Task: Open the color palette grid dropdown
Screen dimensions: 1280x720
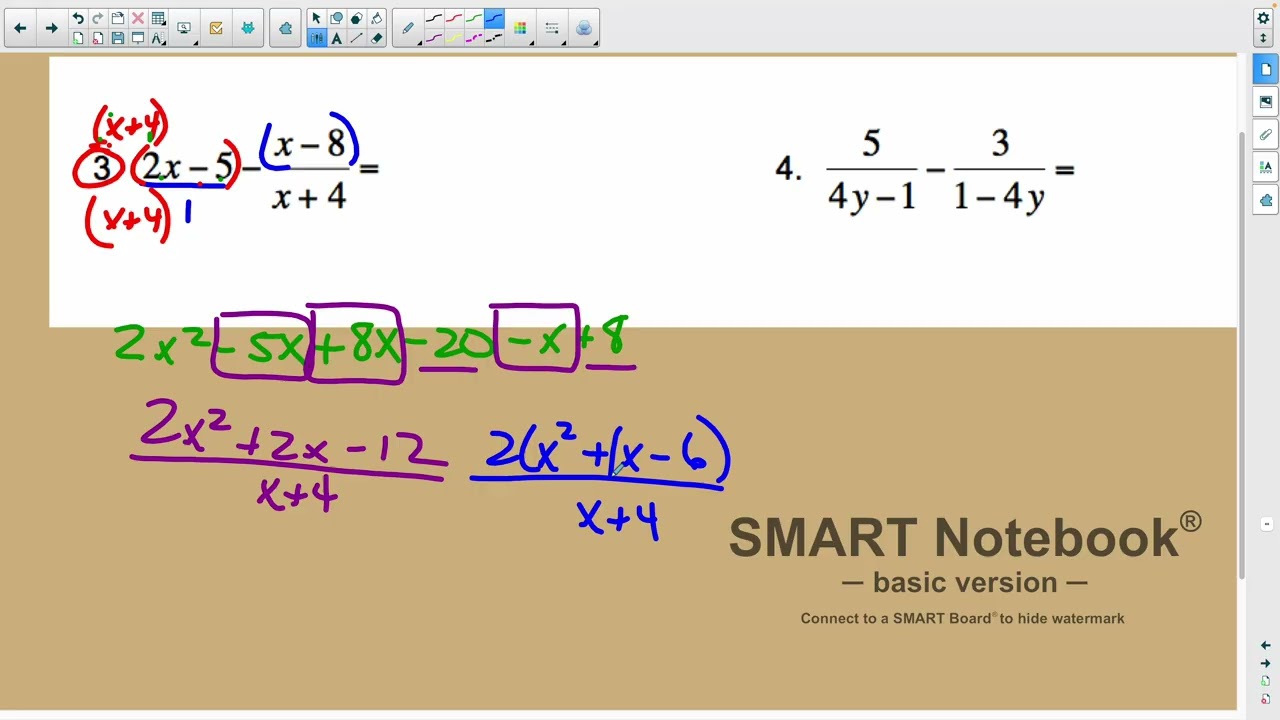Action: tap(520, 28)
